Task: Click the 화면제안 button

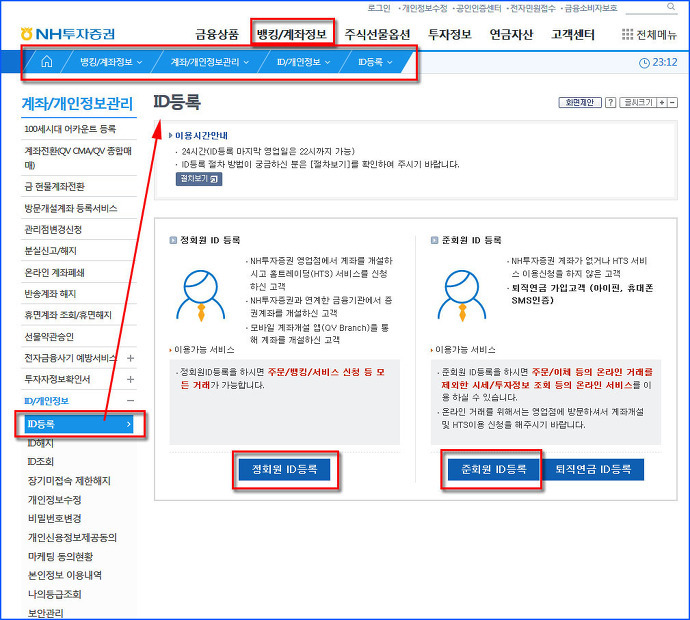Action: tap(580, 103)
